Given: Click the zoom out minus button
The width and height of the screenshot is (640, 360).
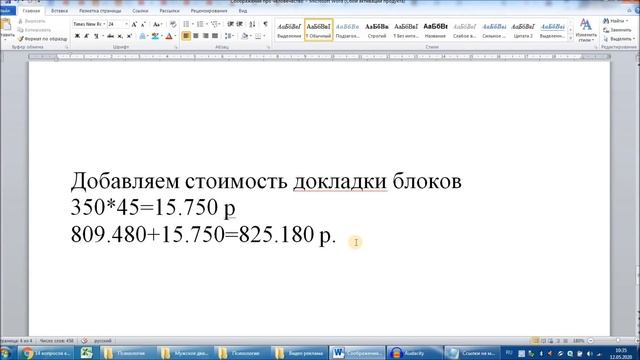Looking at the screenshot, I should [591, 340].
